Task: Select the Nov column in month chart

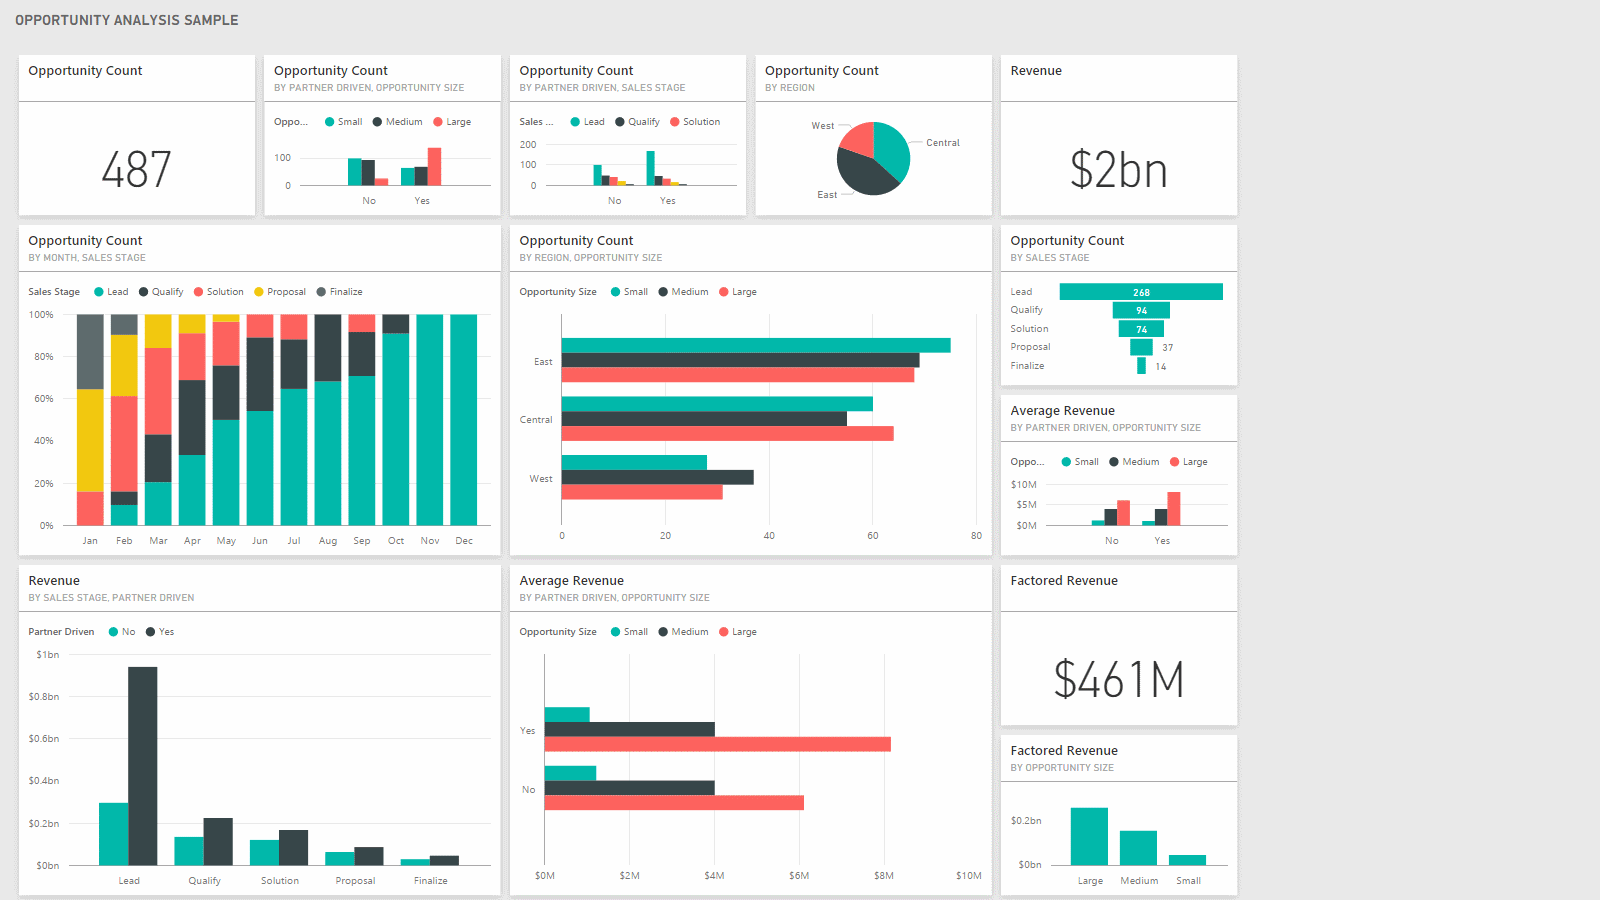Action: click(430, 420)
